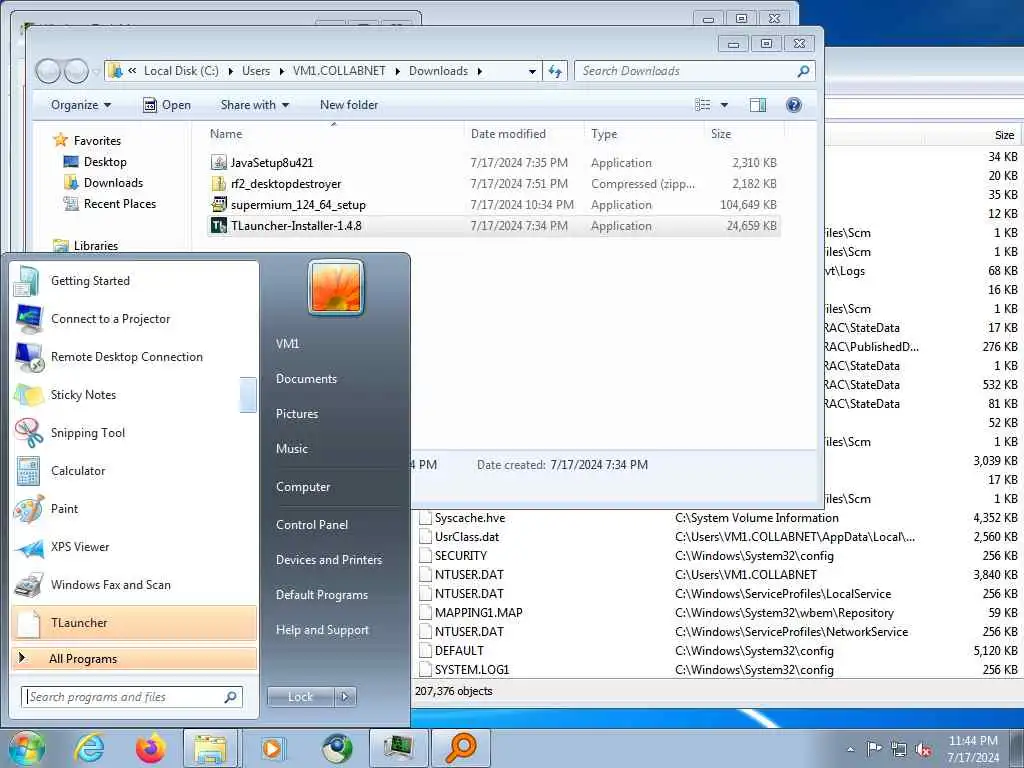This screenshot has width=1024, height=768.
Task: Click the Search programs and files box
Action: [131, 697]
